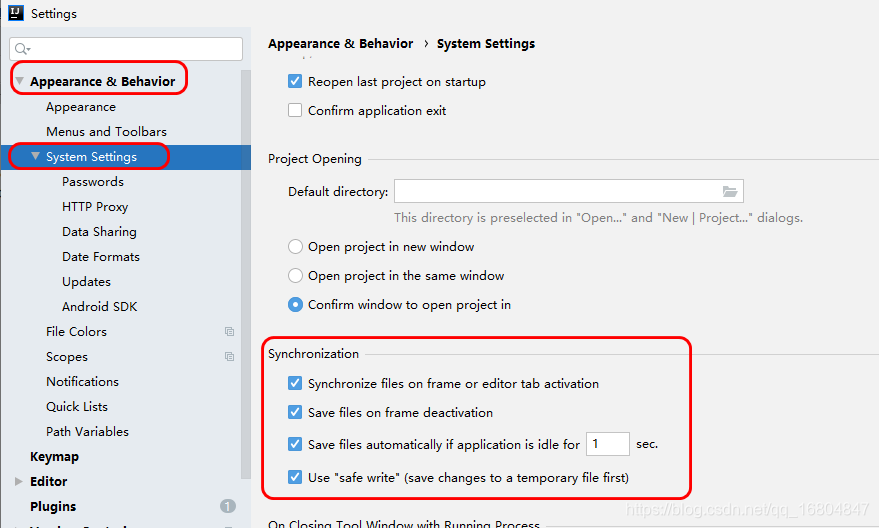Viewport: 879px width, 528px height.
Task: Open HTTP Proxy settings
Action: click(x=95, y=206)
